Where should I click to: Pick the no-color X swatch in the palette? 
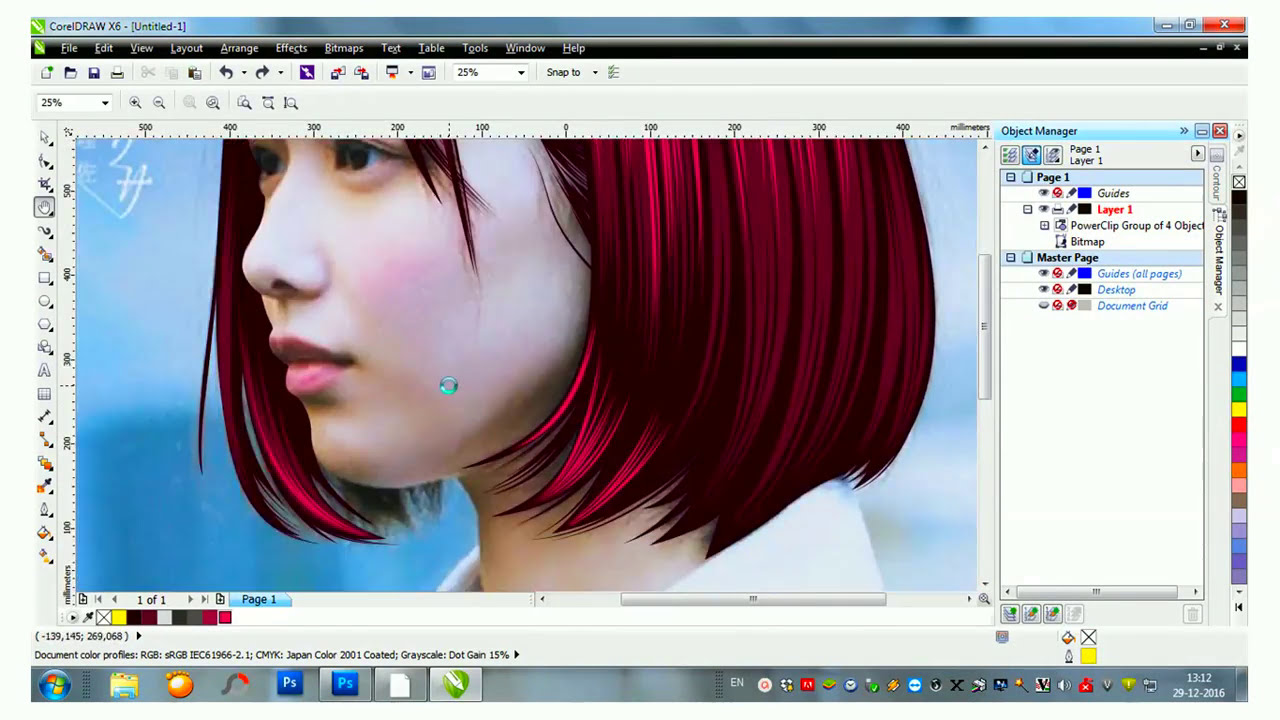[x=1239, y=182]
